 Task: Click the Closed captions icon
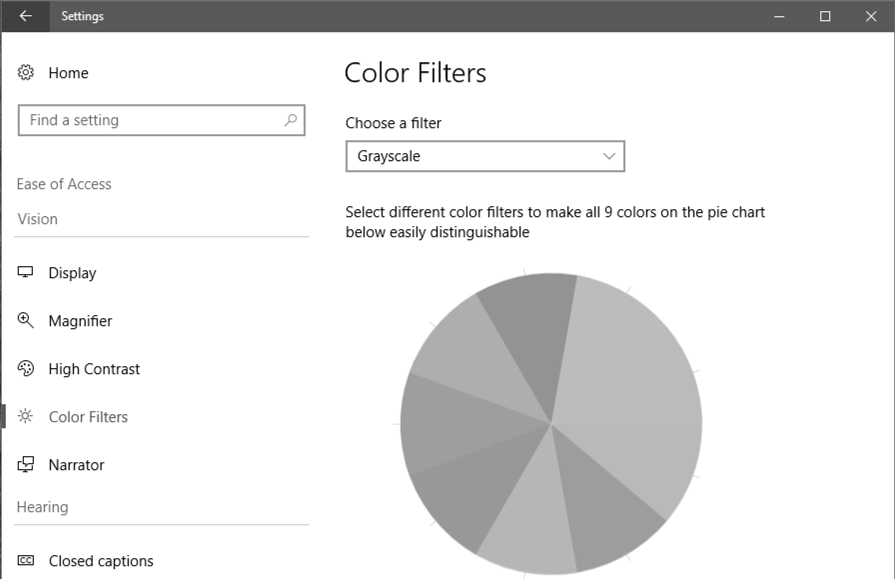(x=25, y=560)
